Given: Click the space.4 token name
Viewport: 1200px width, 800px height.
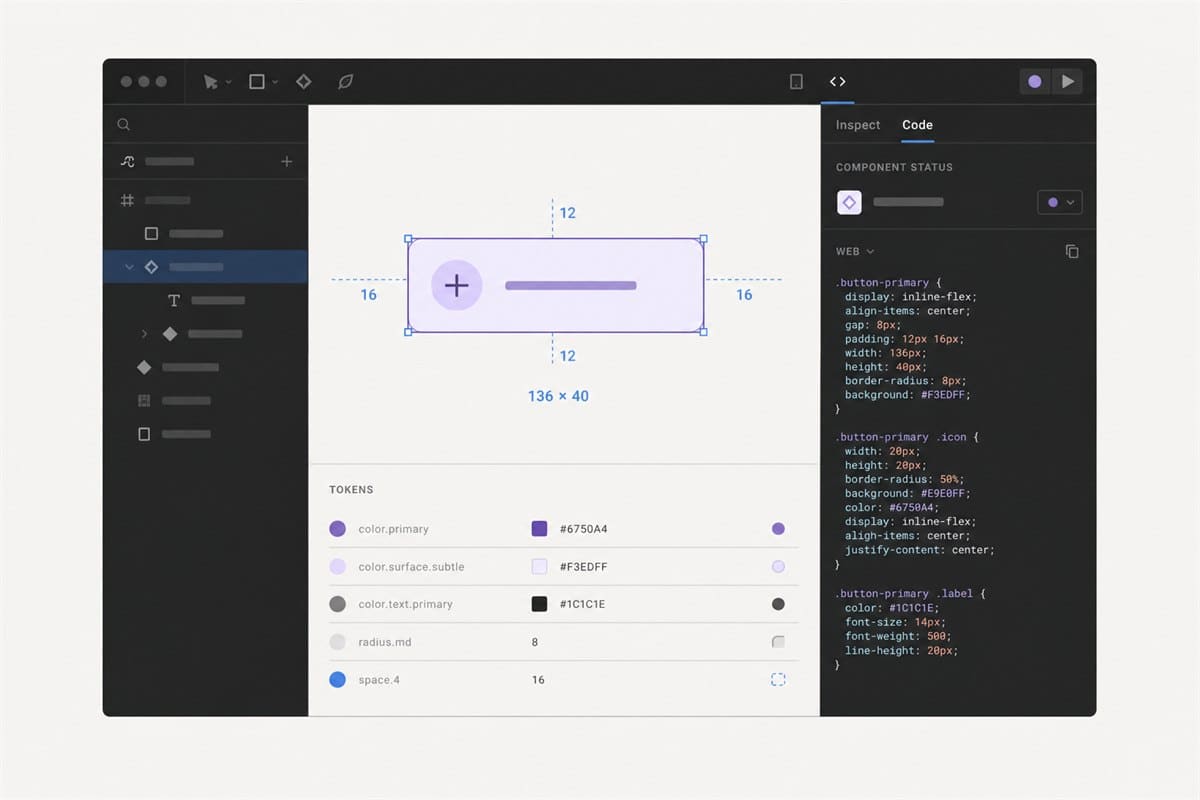Looking at the screenshot, I should pyautogui.click(x=381, y=680).
